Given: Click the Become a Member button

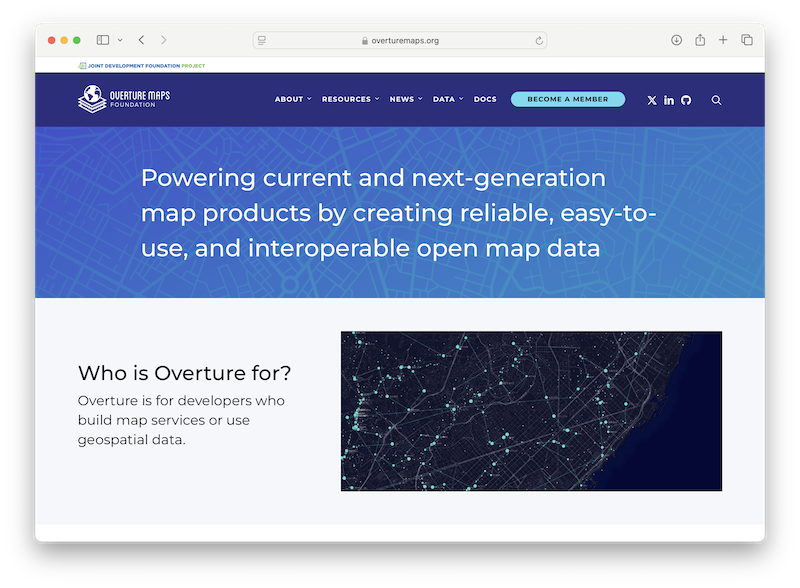Looking at the screenshot, I should (x=568, y=99).
